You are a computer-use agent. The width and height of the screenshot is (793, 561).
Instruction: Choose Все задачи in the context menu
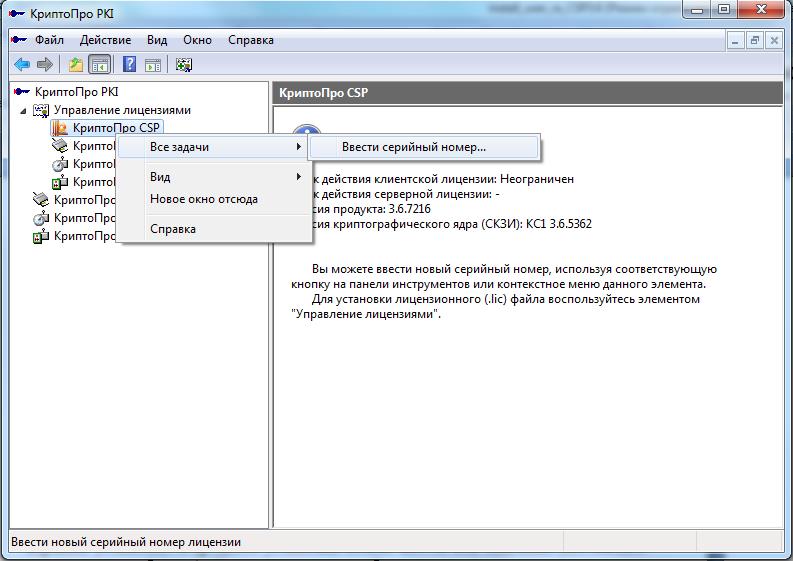212,147
